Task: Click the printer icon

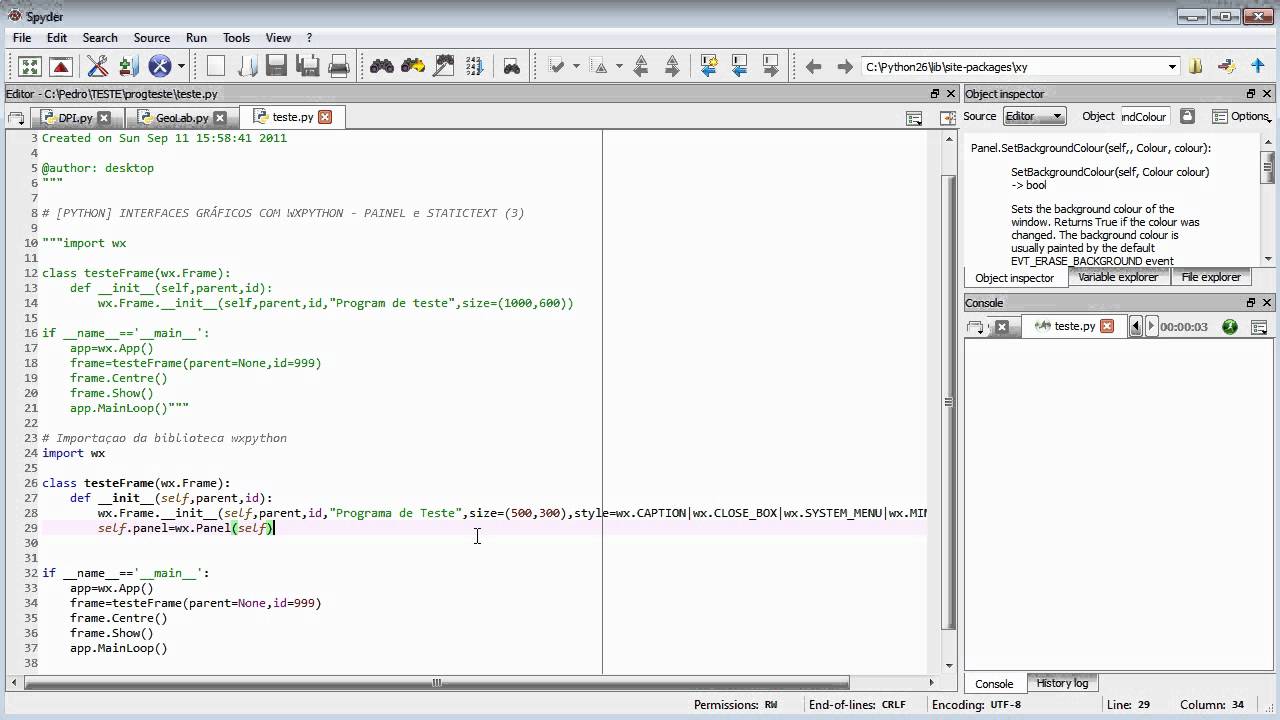Action: [339, 67]
